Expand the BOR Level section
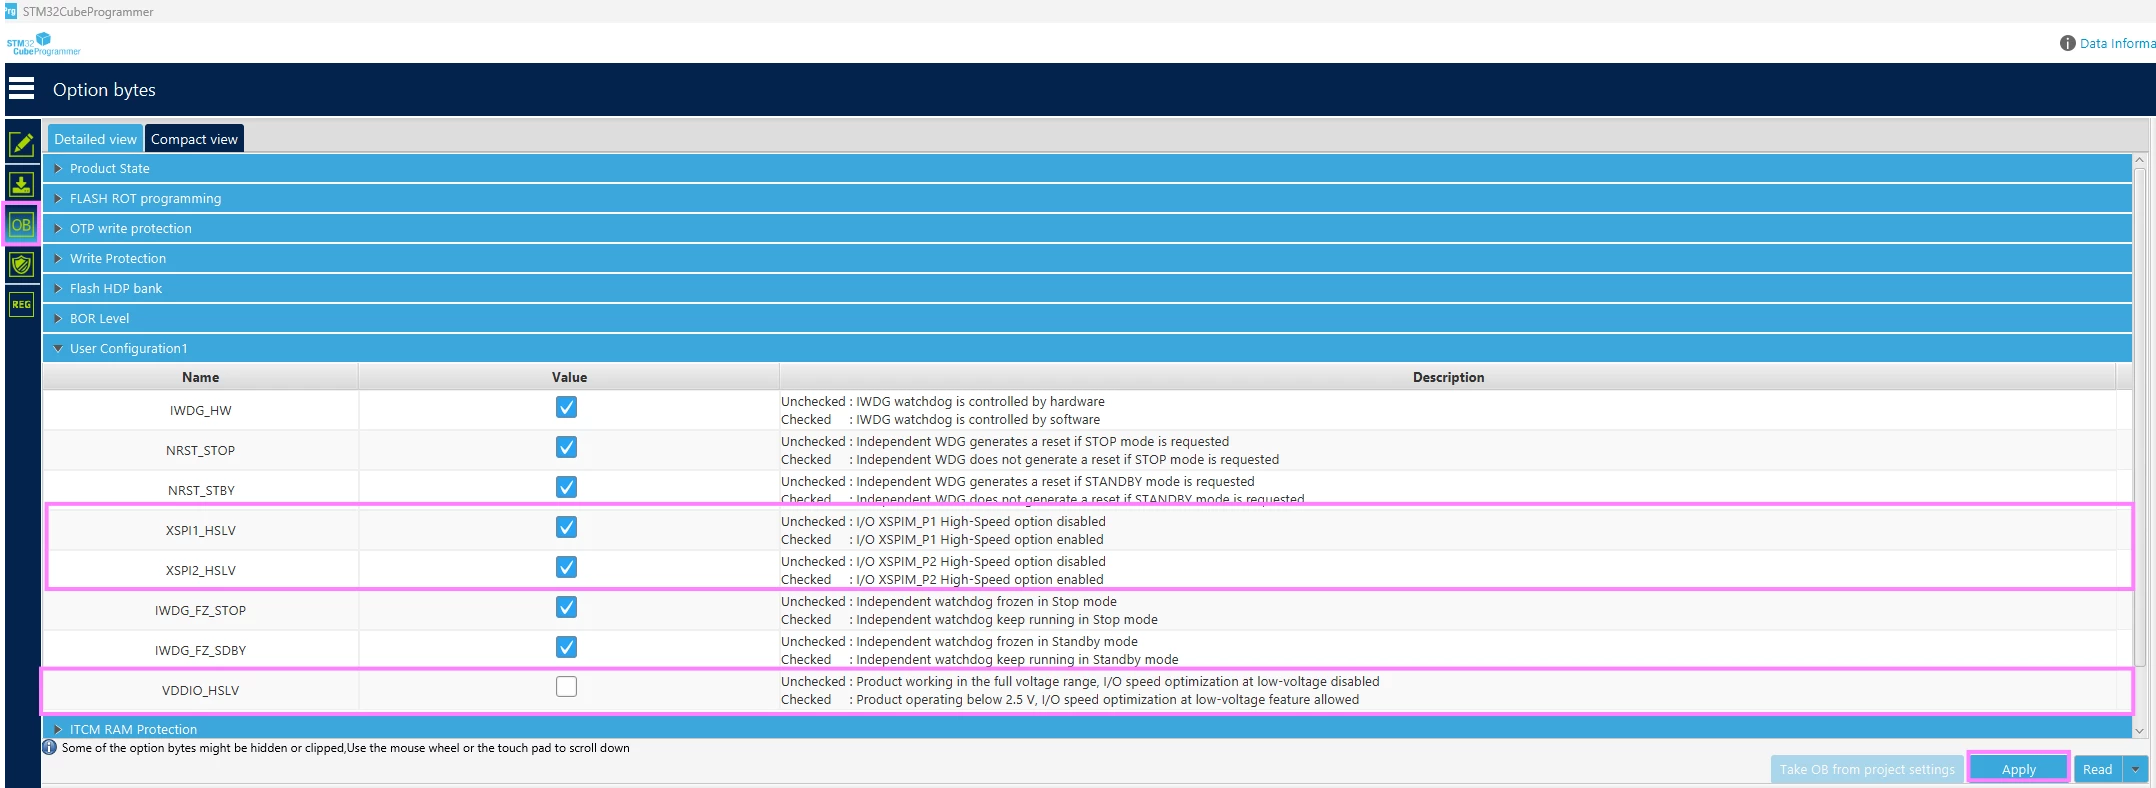The height and width of the screenshot is (788, 2156). point(1087,318)
